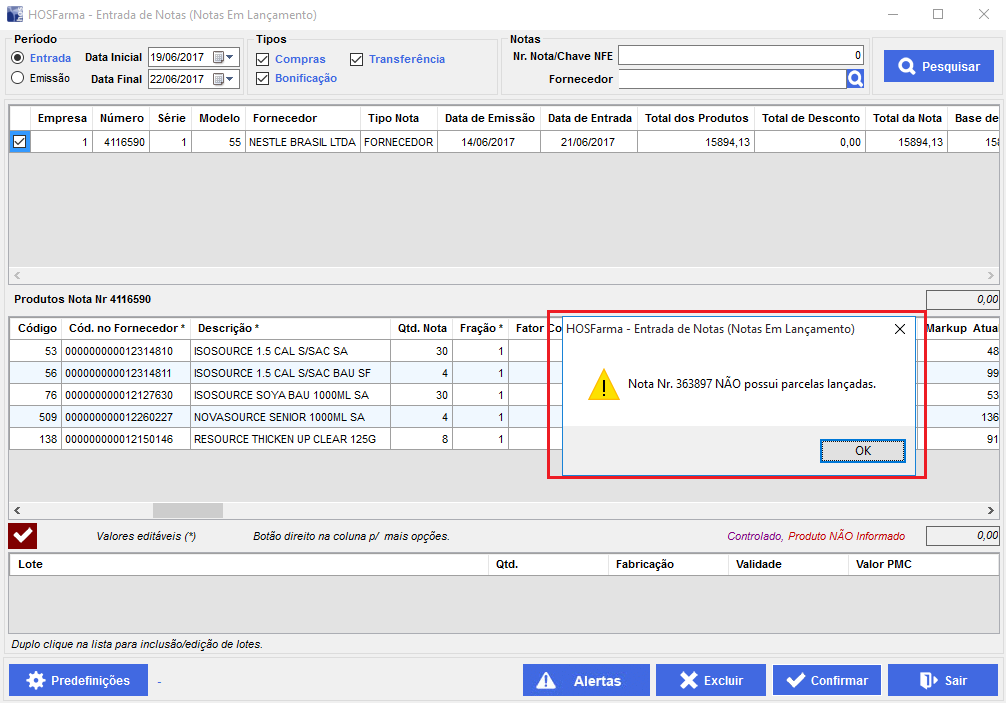Toggle the Transferência checkbox

pyautogui.click(x=357, y=60)
